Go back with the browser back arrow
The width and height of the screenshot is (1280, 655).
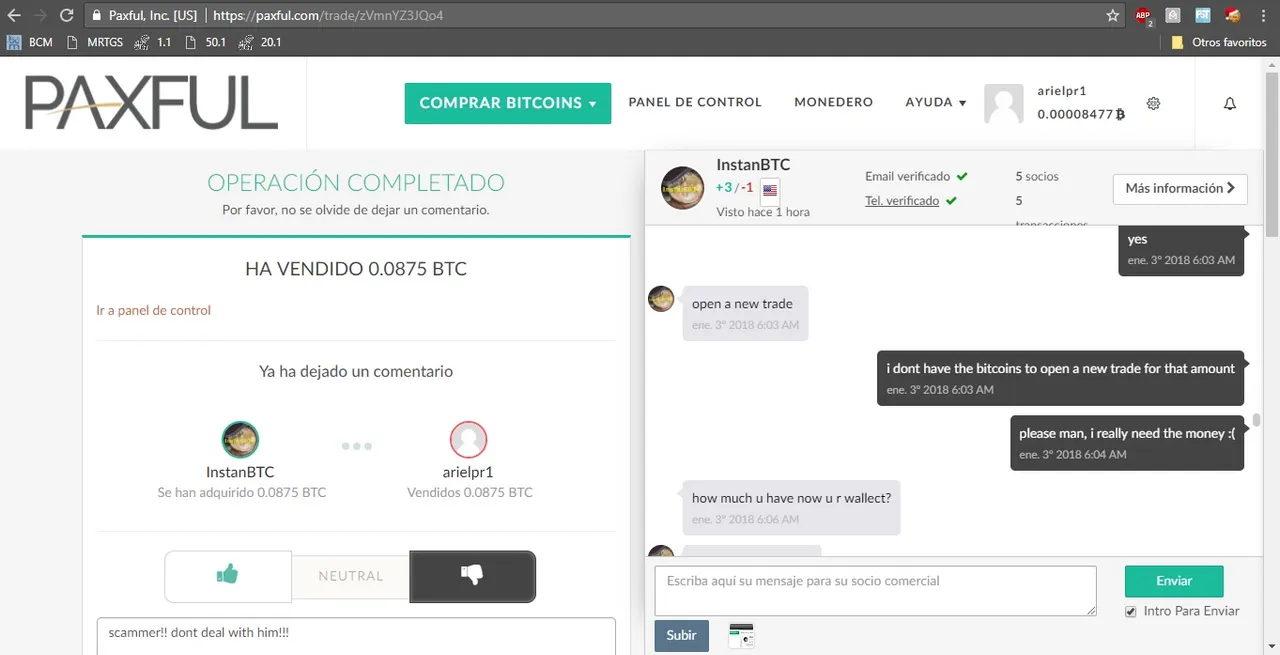tap(13, 16)
